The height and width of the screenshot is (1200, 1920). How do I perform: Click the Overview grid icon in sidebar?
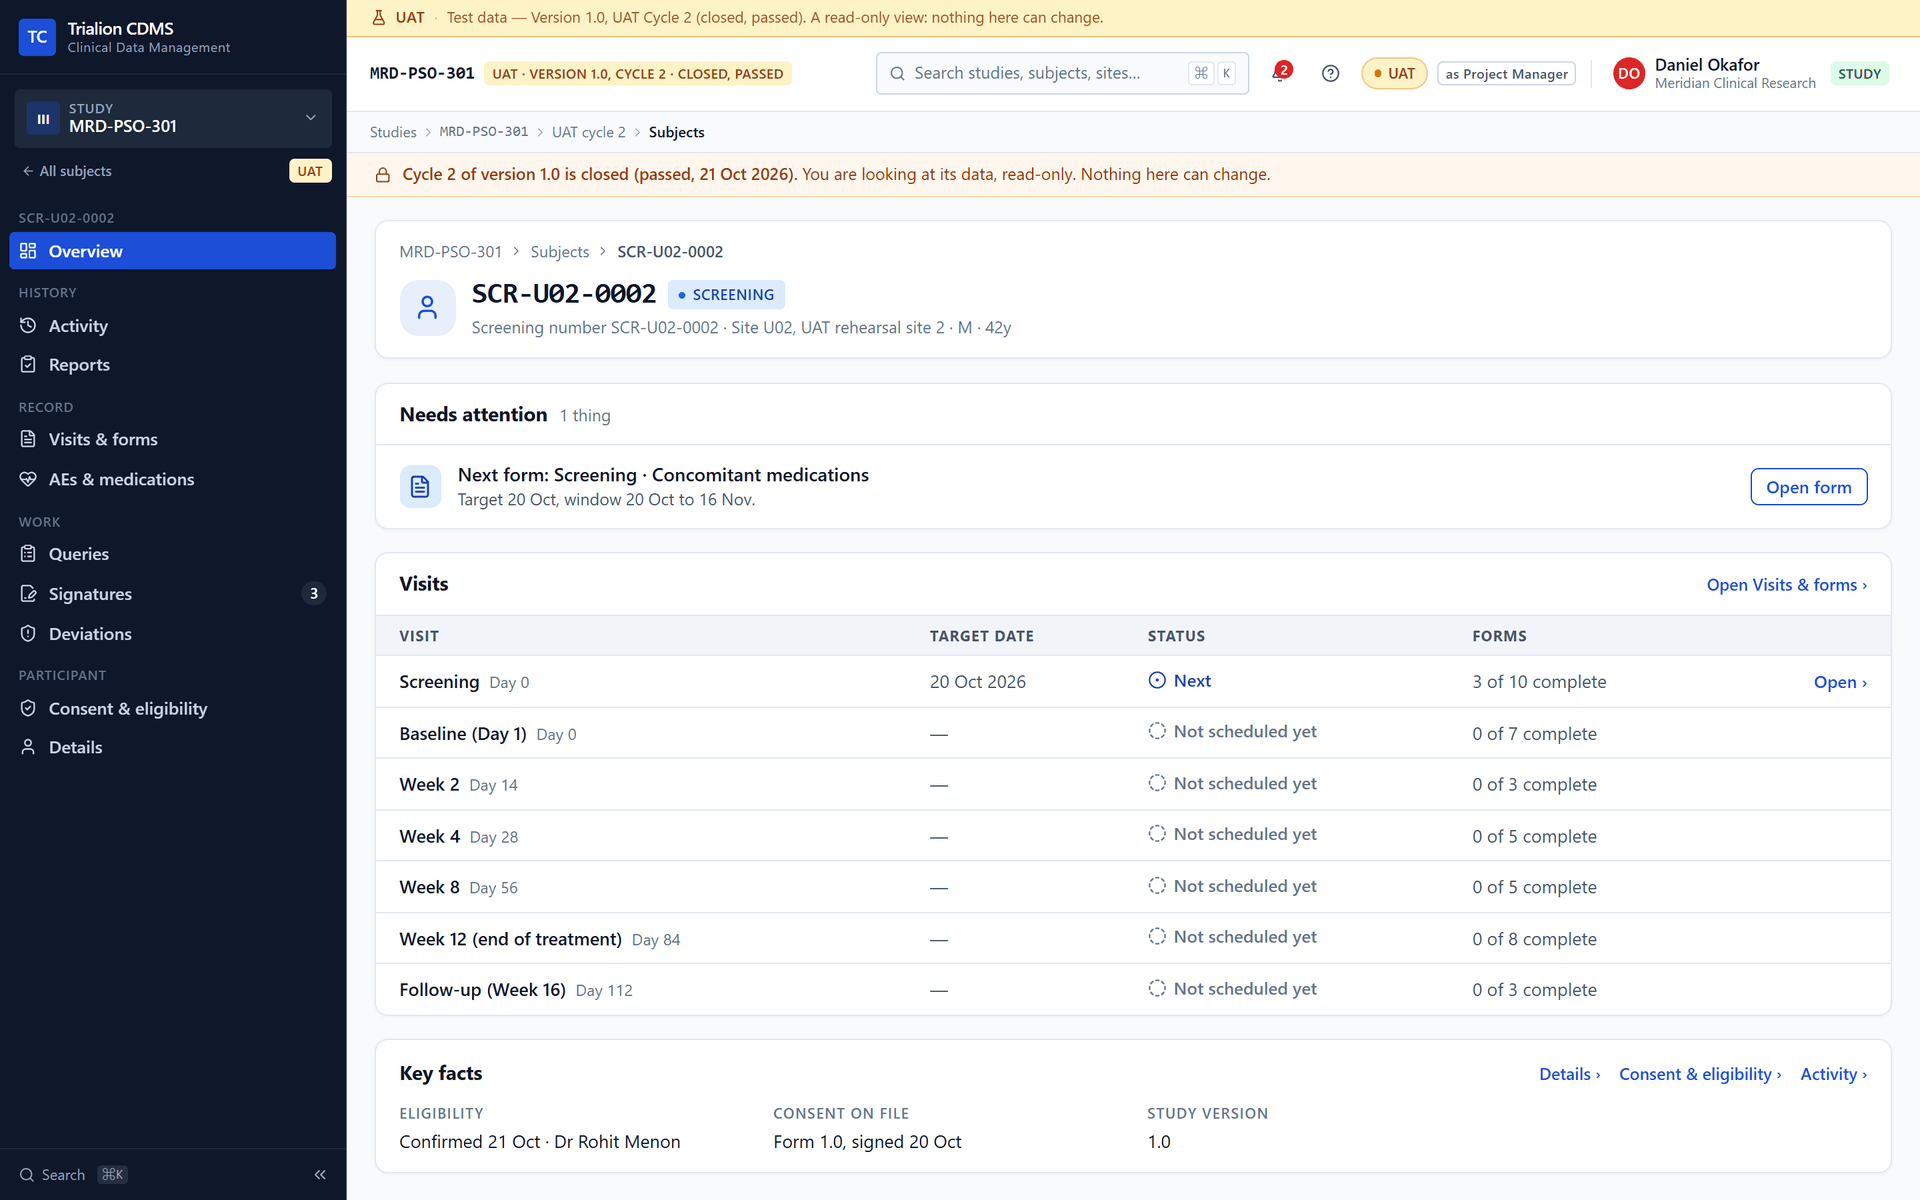coord(28,251)
